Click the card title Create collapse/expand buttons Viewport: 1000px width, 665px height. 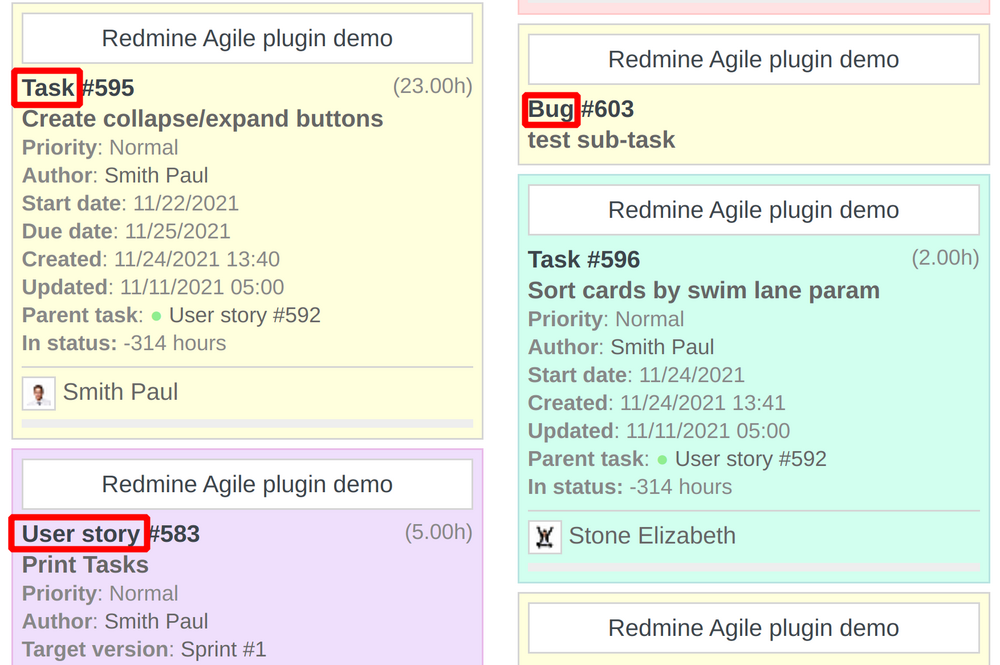pyautogui.click(x=202, y=118)
